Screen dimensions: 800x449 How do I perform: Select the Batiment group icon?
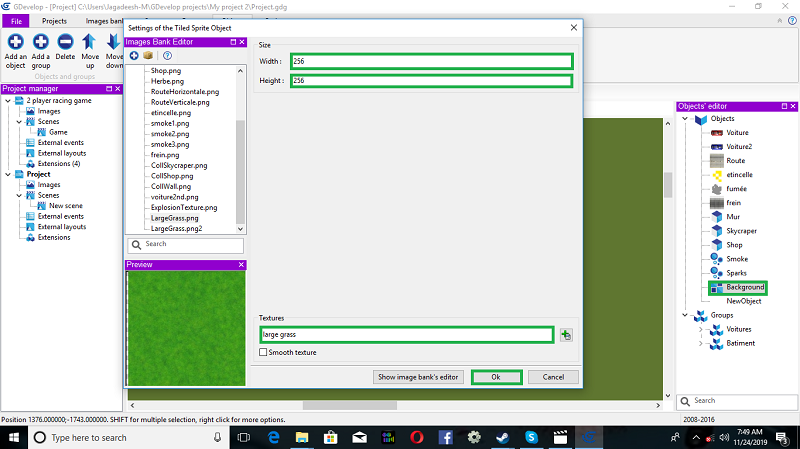(716, 343)
